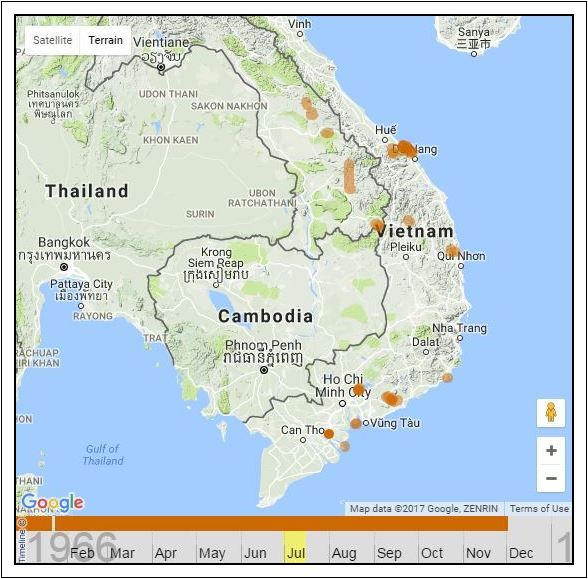Image resolution: width=588 pixels, height=579 pixels.
Task: Click the Ho Chi Minh City marker
Action: [359, 390]
